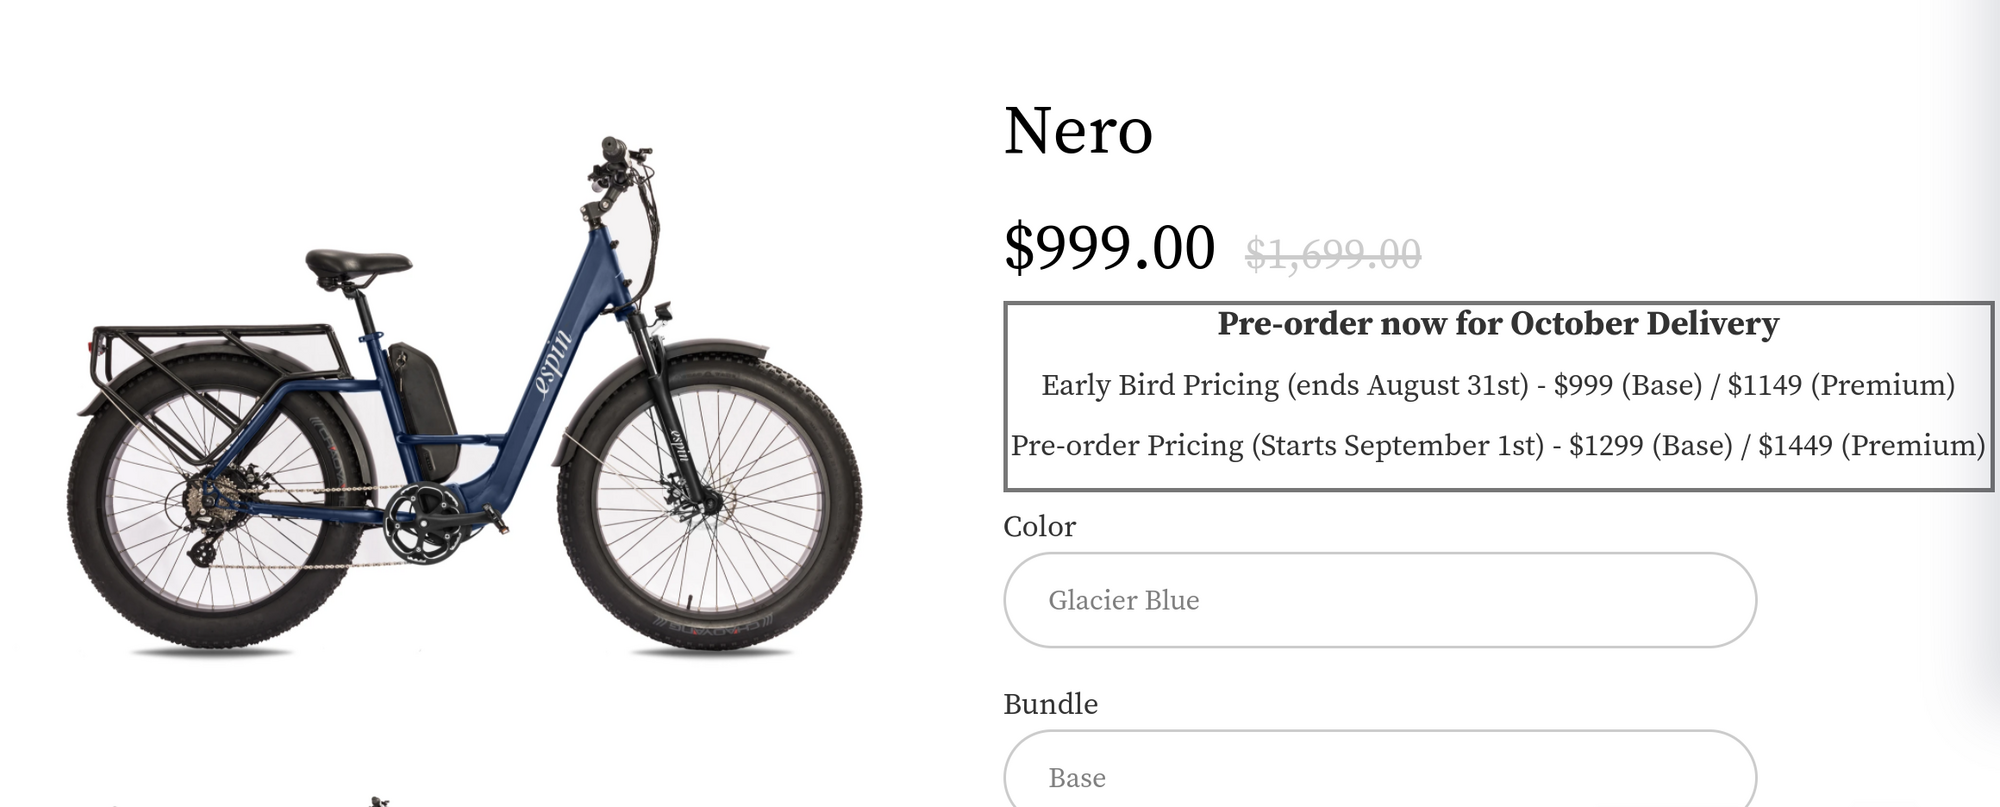The image size is (2000, 807).
Task: Open the Color dropdown showing Glacier Blue
Action: coord(1379,600)
